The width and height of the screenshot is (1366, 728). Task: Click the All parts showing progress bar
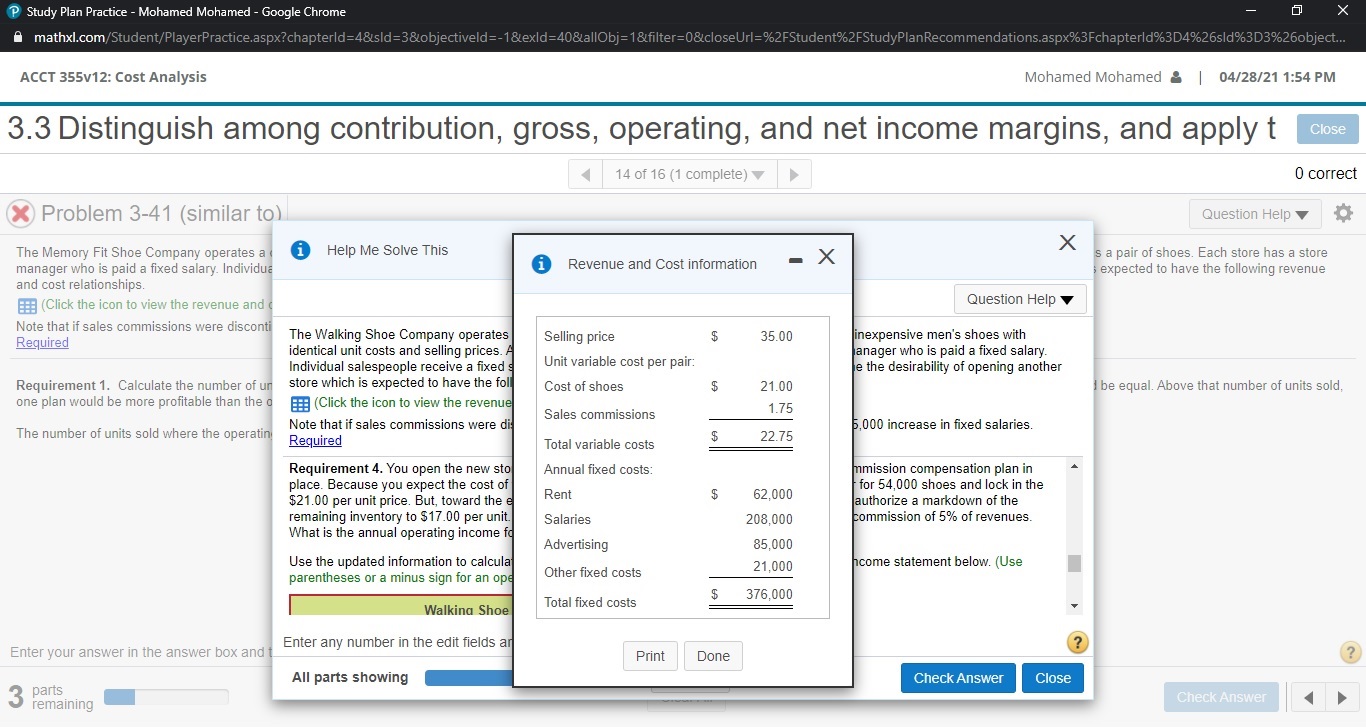click(x=469, y=678)
